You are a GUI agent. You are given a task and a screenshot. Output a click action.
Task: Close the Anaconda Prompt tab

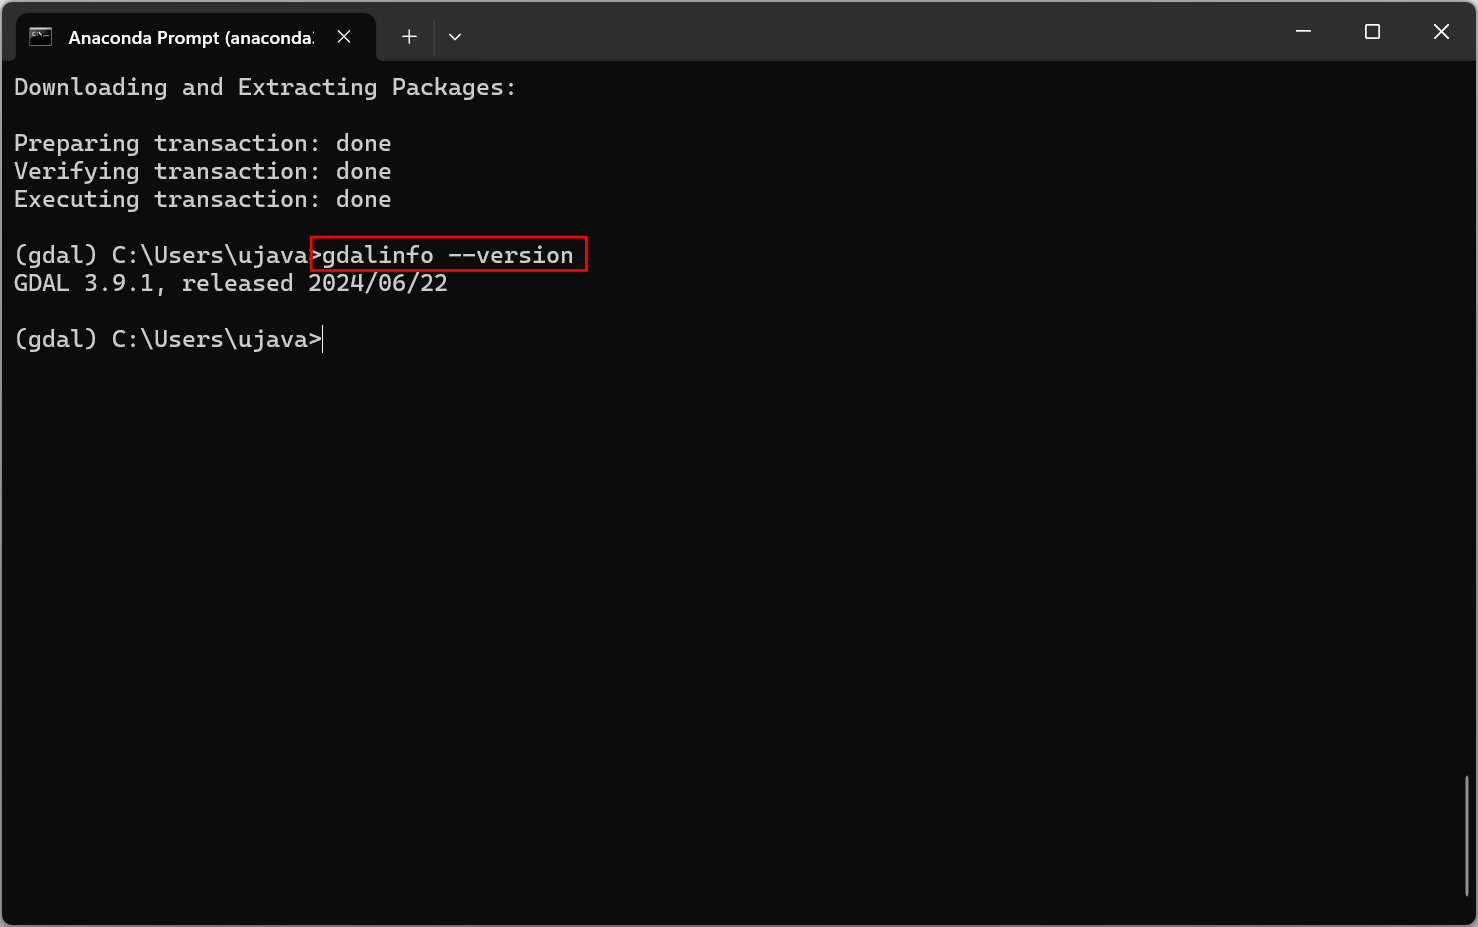coord(344,37)
